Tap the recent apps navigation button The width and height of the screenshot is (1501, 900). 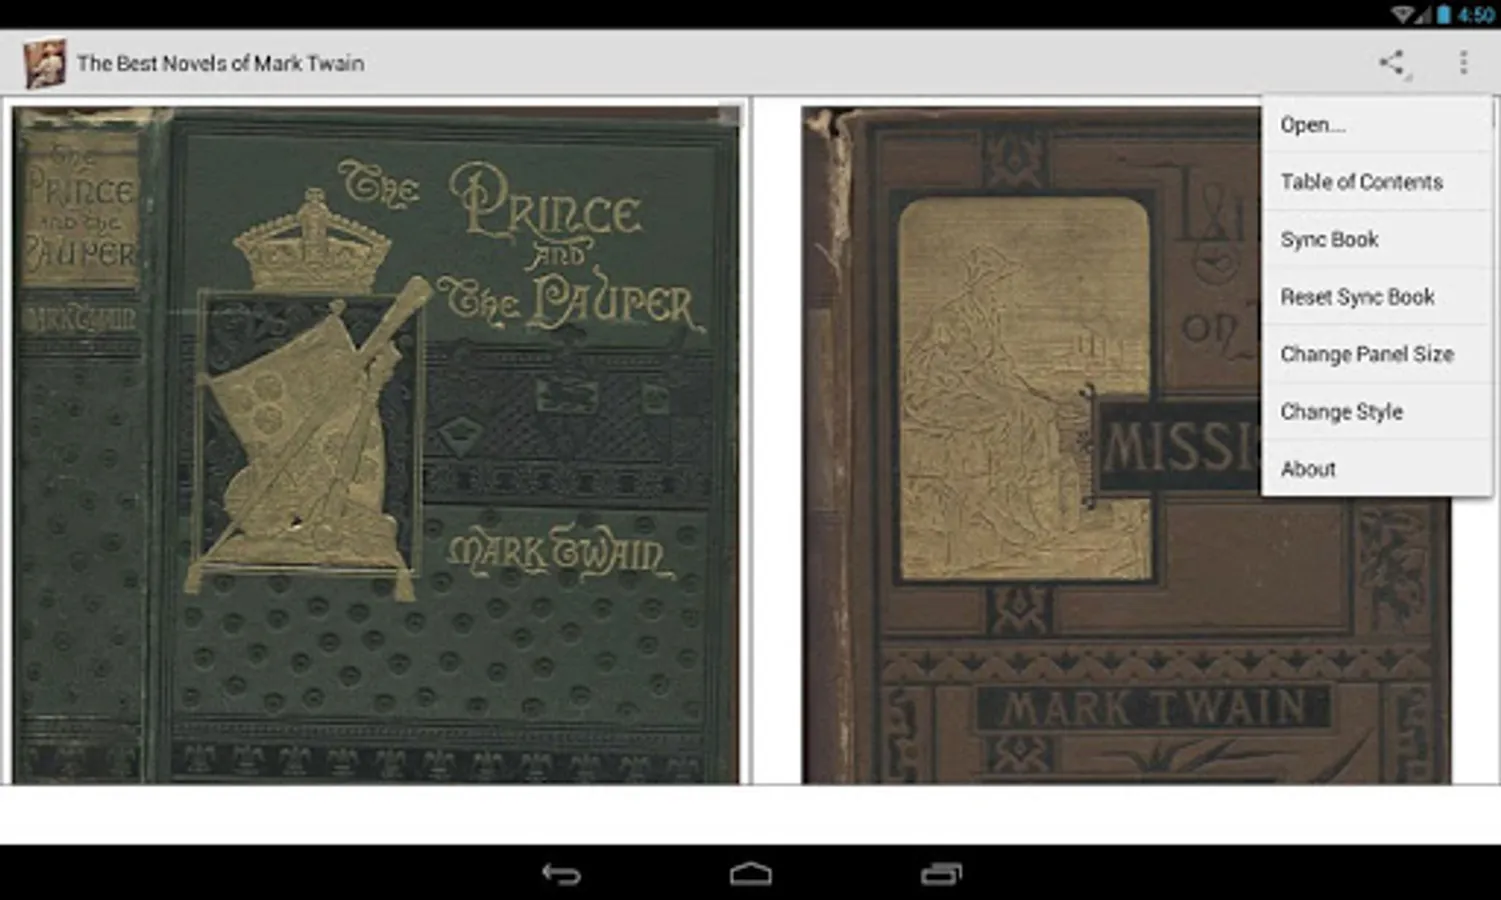pos(941,874)
